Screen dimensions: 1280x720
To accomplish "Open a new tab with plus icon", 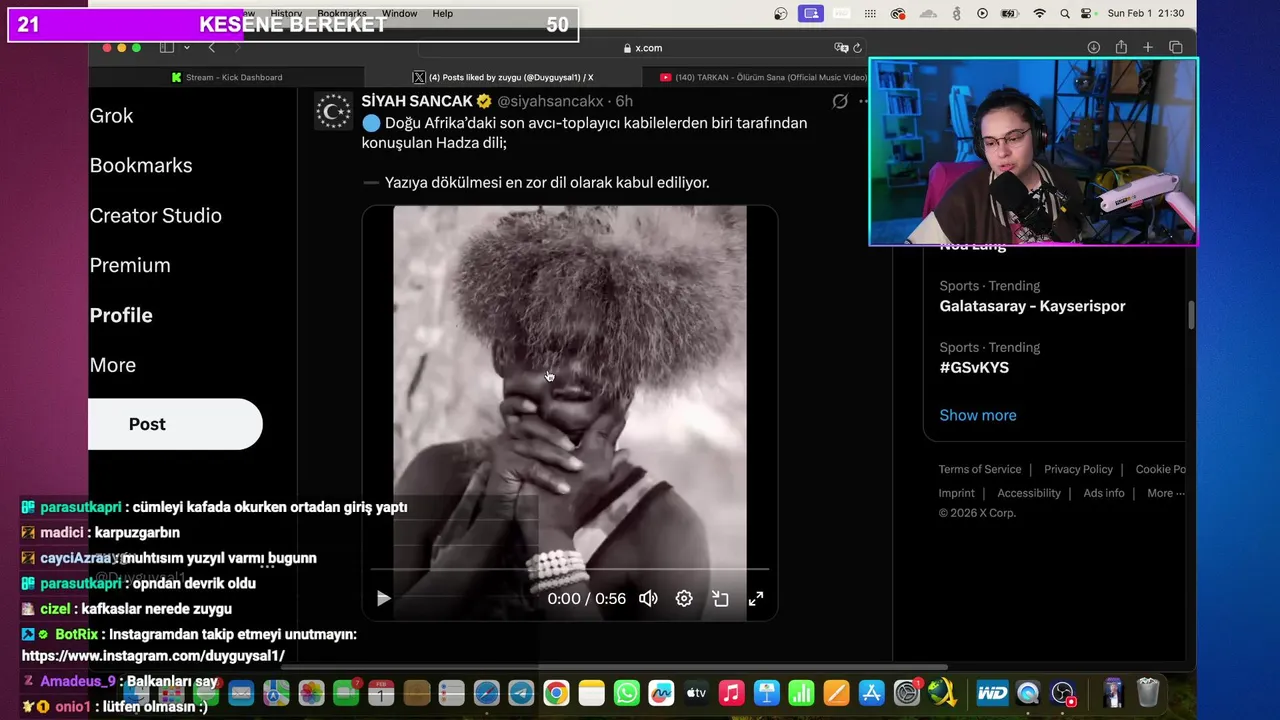I will tap(1148, 48).
